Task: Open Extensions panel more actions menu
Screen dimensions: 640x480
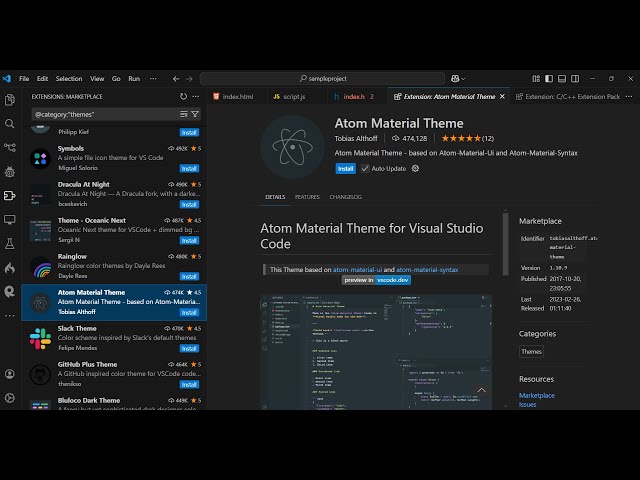Action: pyautogui.click(x=196, y=96)
